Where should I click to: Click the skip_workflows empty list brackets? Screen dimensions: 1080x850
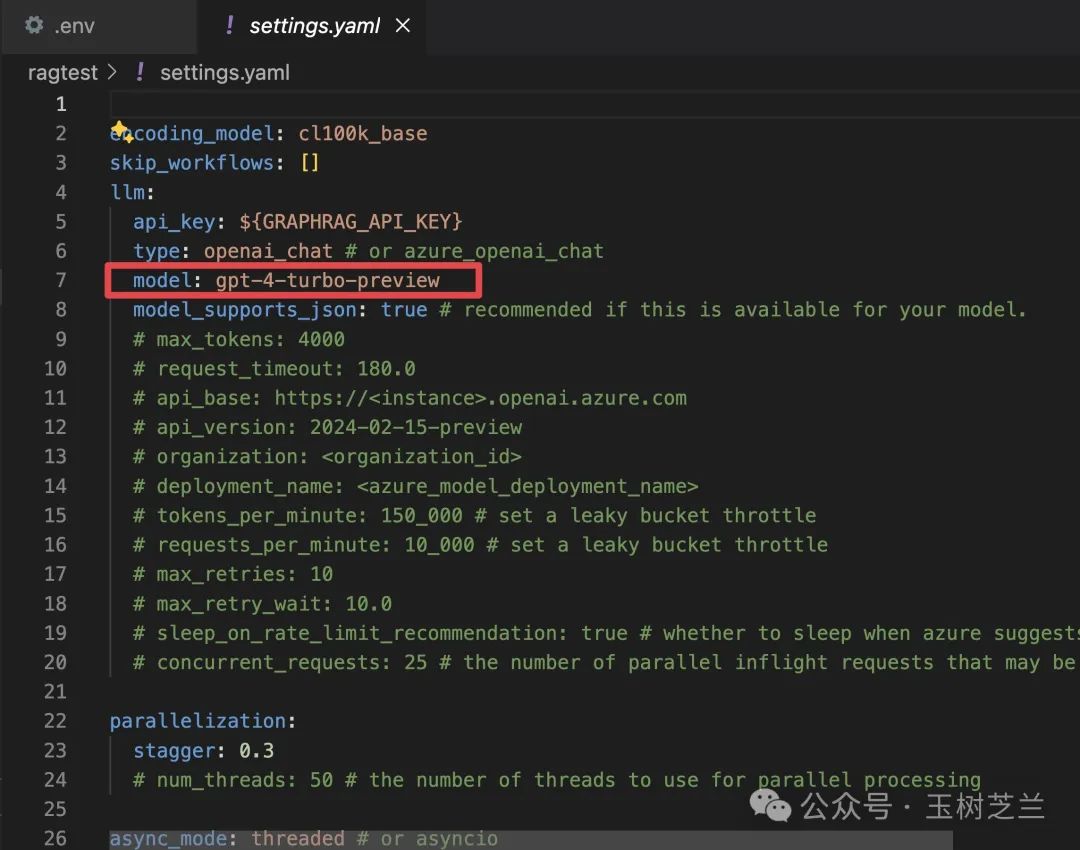click(x=310, y=162)
